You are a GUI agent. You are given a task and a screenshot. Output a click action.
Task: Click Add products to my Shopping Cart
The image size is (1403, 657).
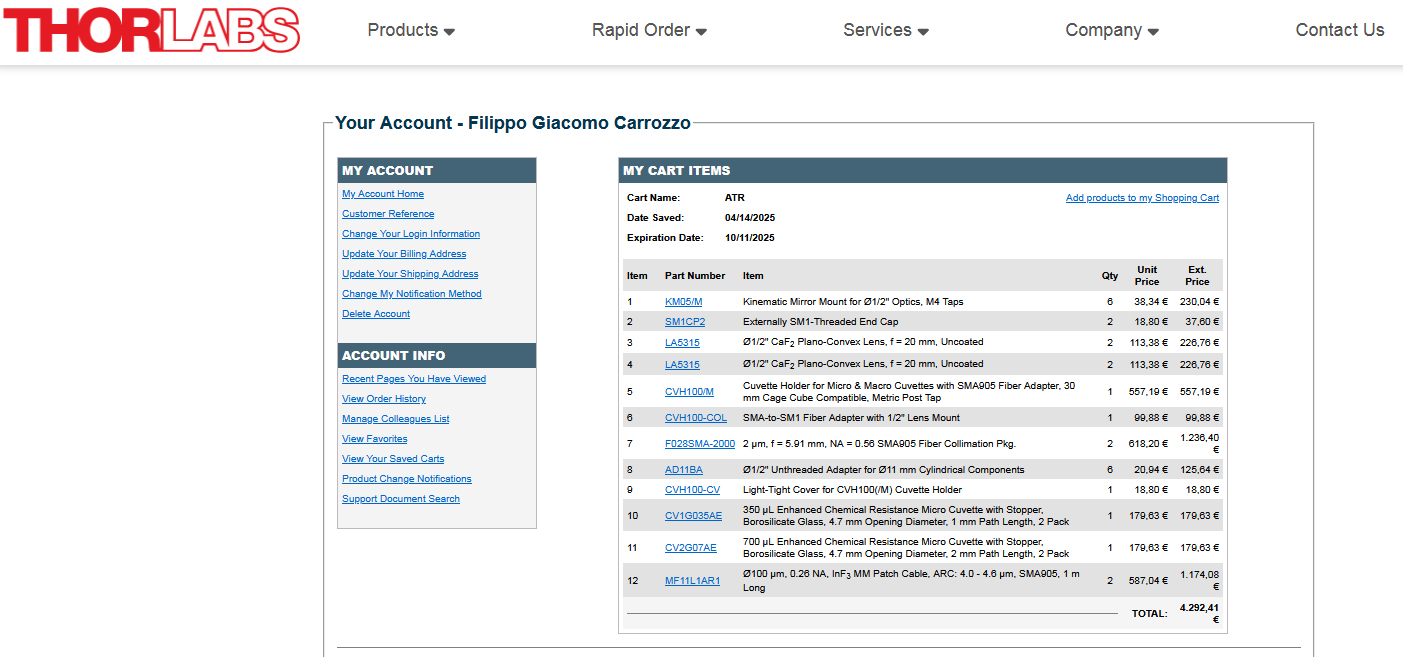click(x=1142, y=198)
